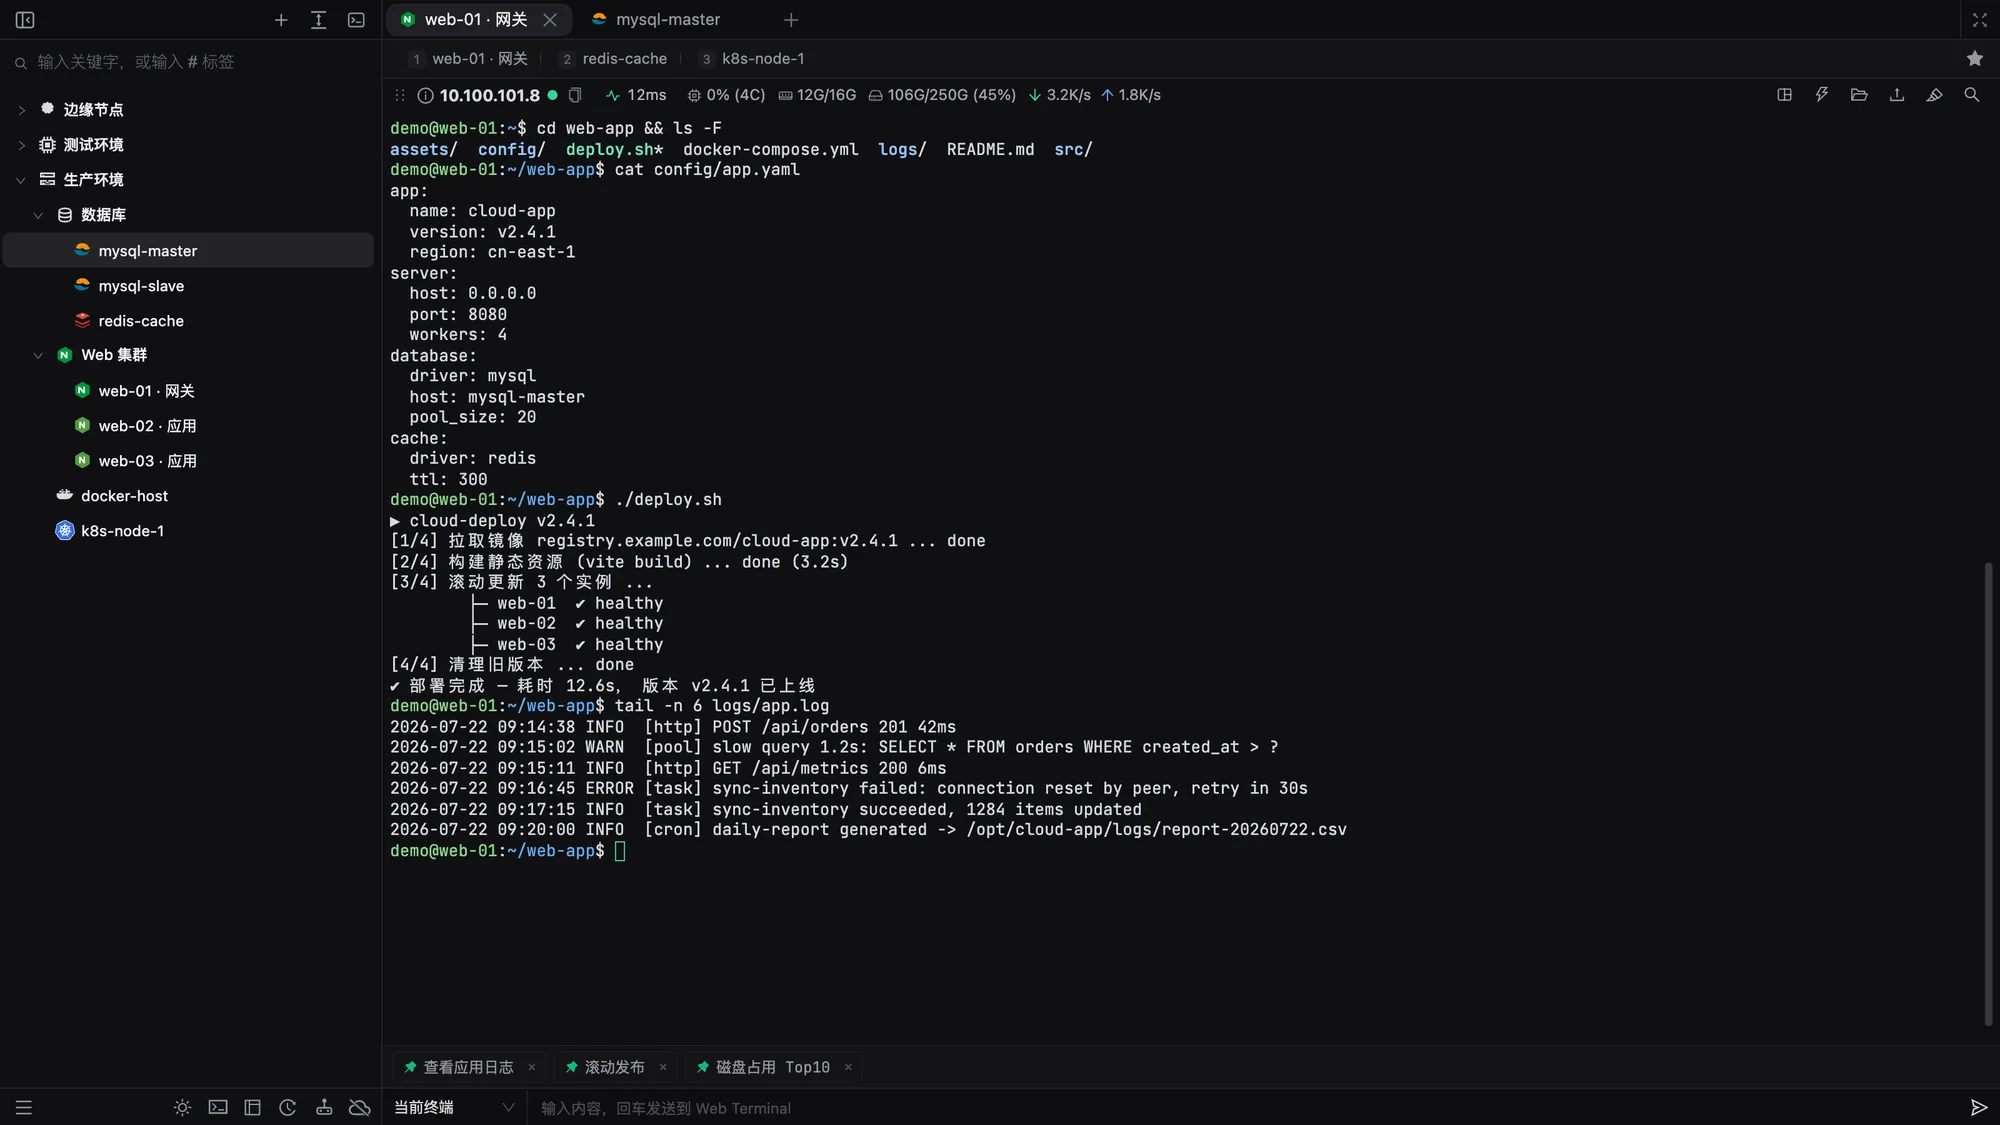This screenshot has width=2000, height=1125.
Task: Open the 当前终端 dropdown
Action: tap(454, 1107)
